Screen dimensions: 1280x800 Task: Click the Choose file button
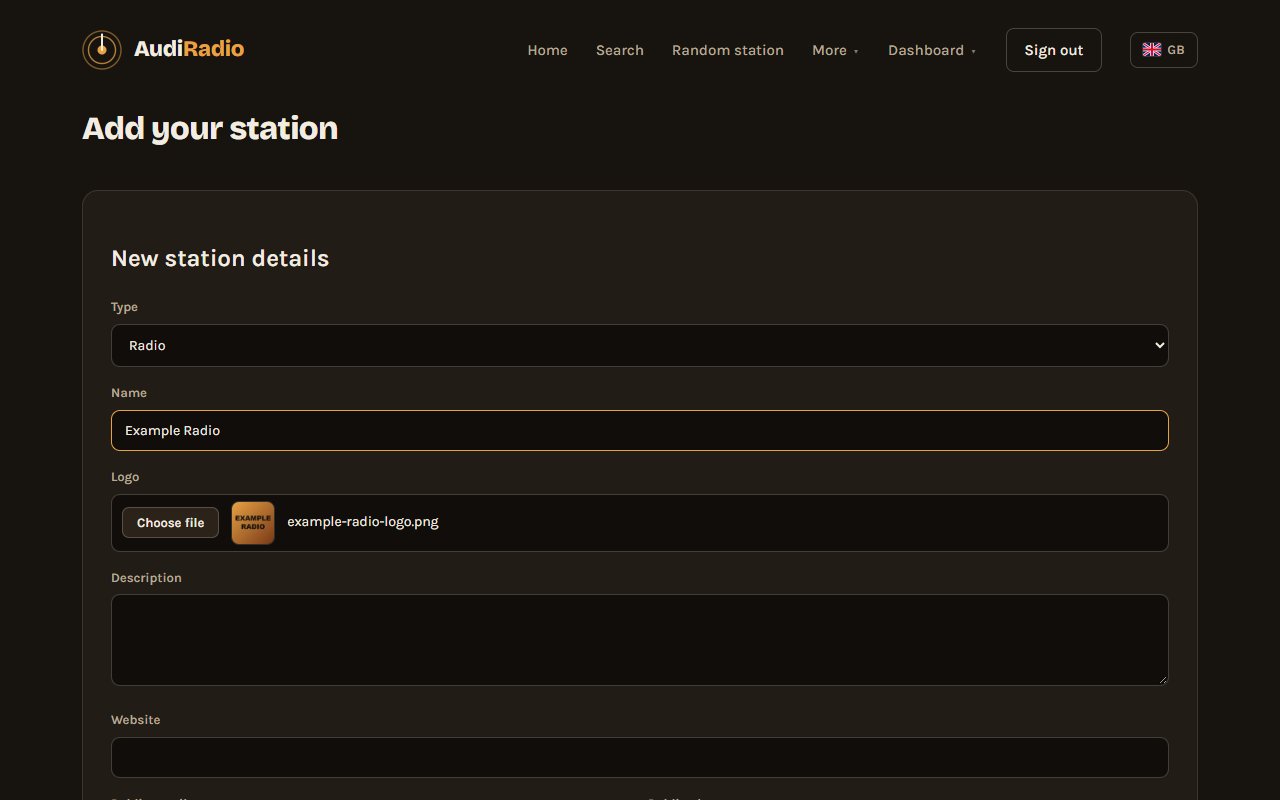click(170, 523)
